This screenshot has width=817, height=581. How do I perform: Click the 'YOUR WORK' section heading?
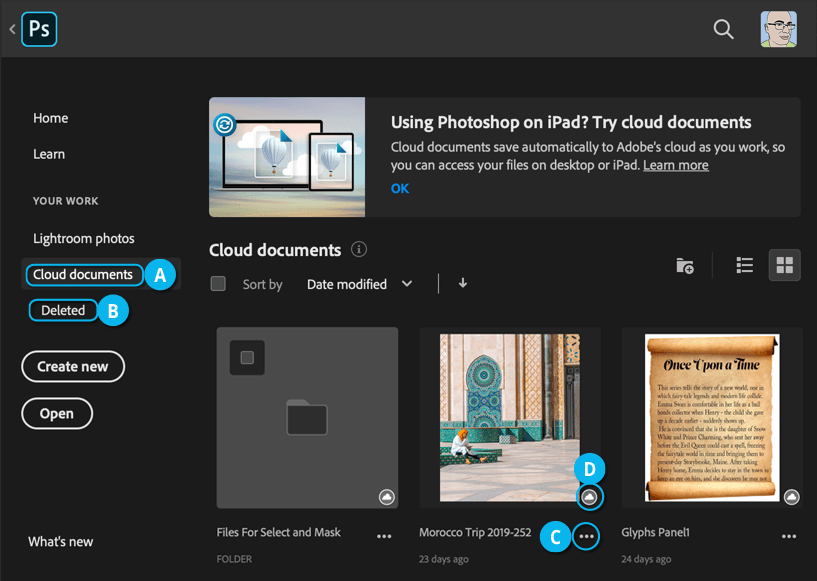click(66, 201)
